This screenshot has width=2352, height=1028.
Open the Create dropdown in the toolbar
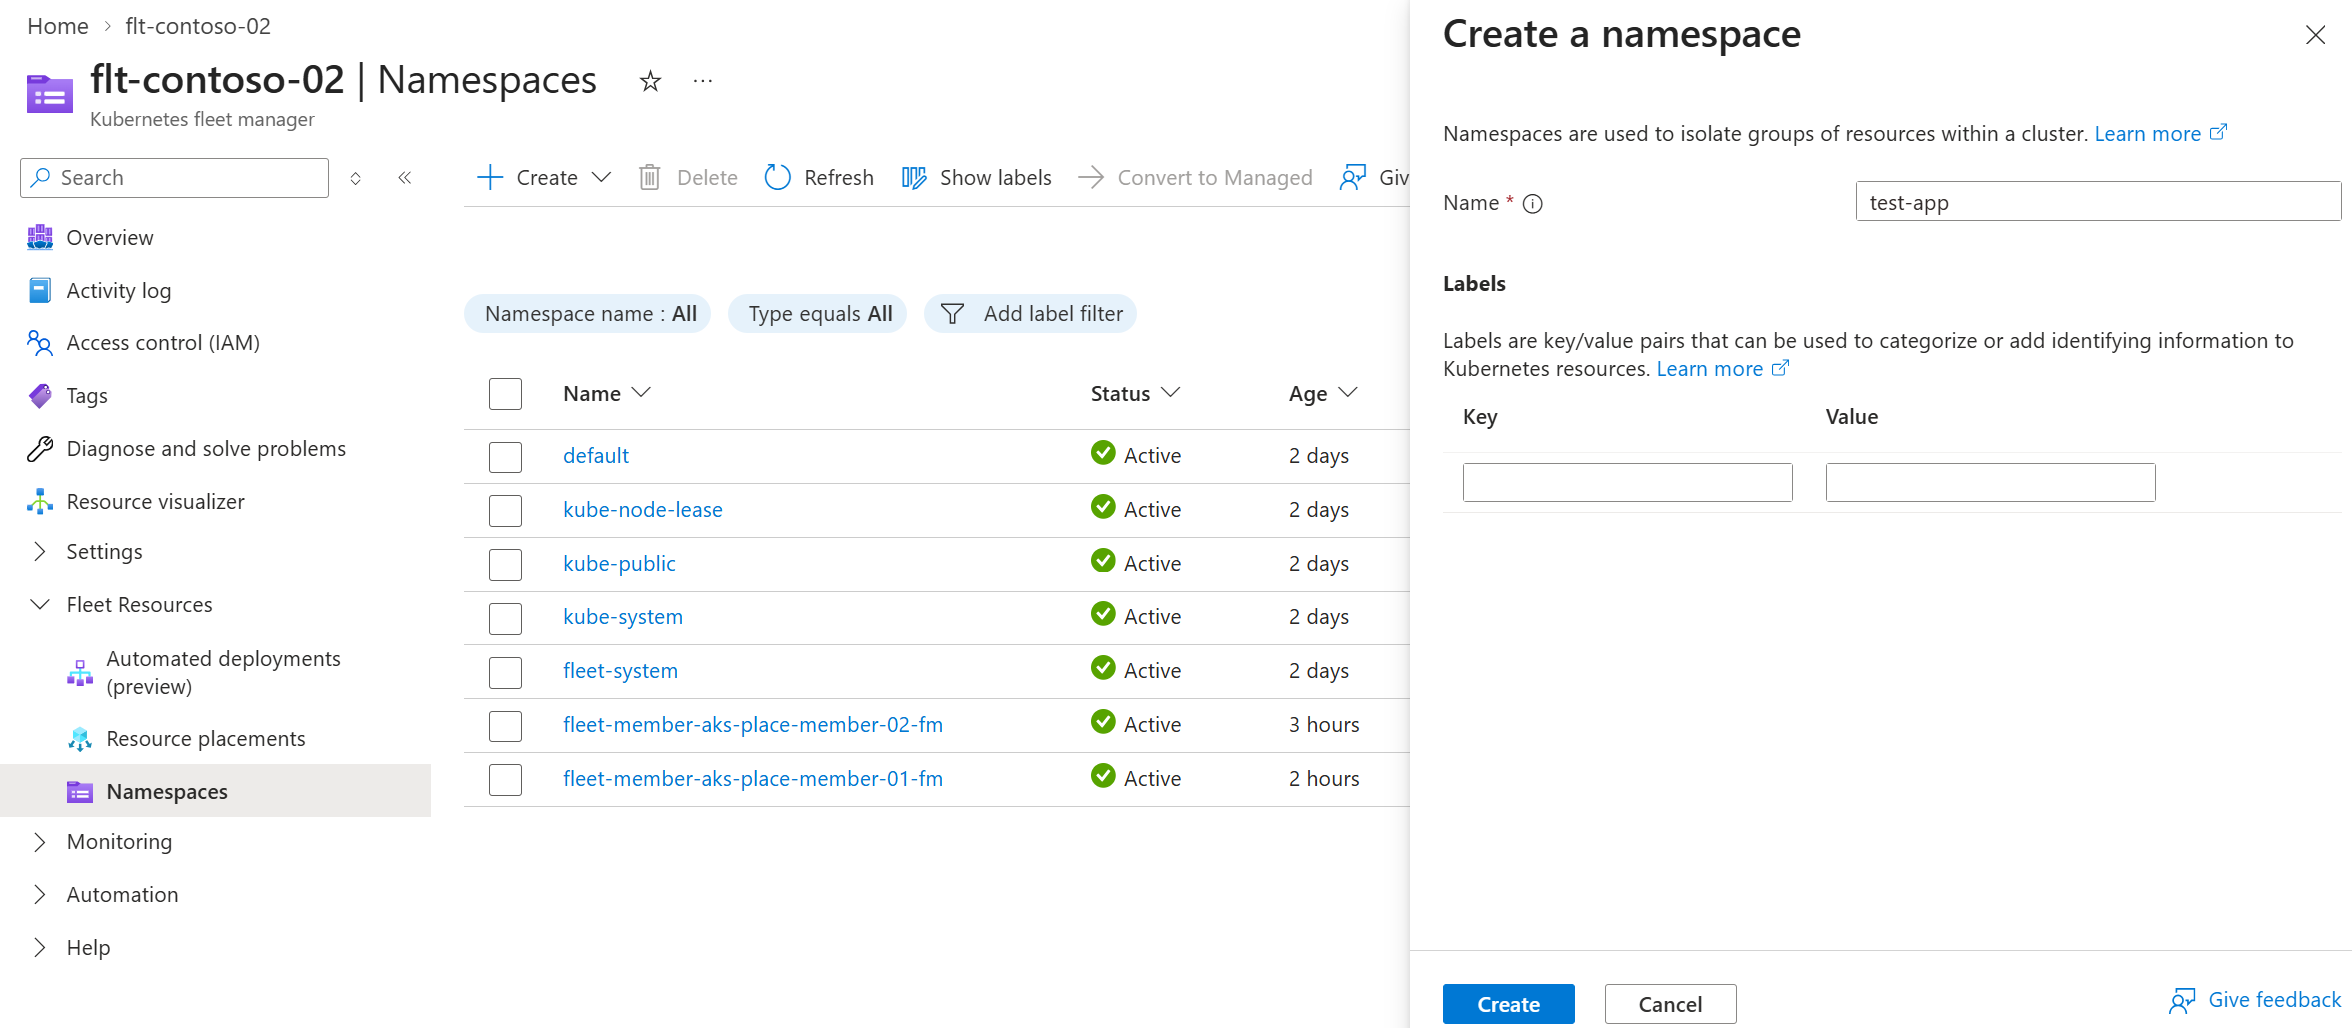coord(544,178)
